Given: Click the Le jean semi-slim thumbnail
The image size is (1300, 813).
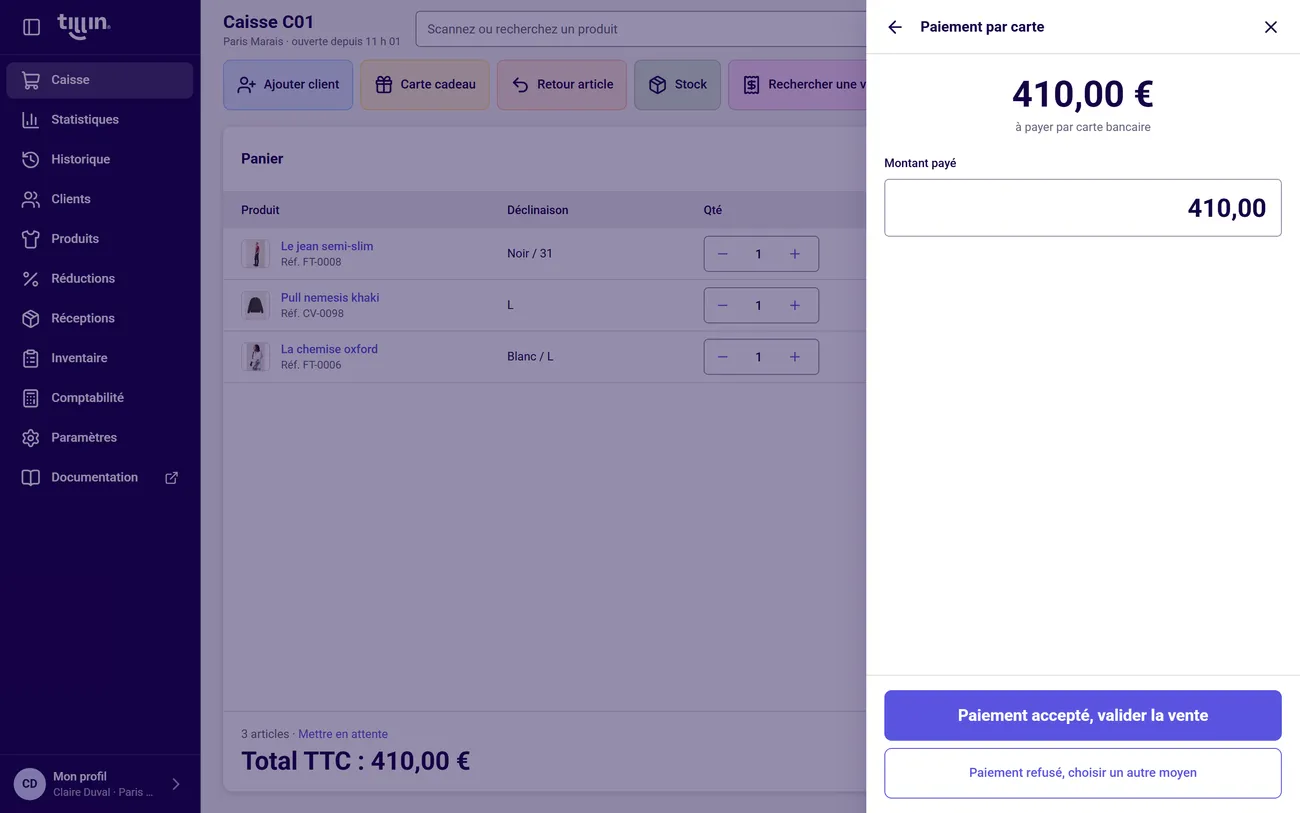Looking at the screenshot, I should coord(256,254).
